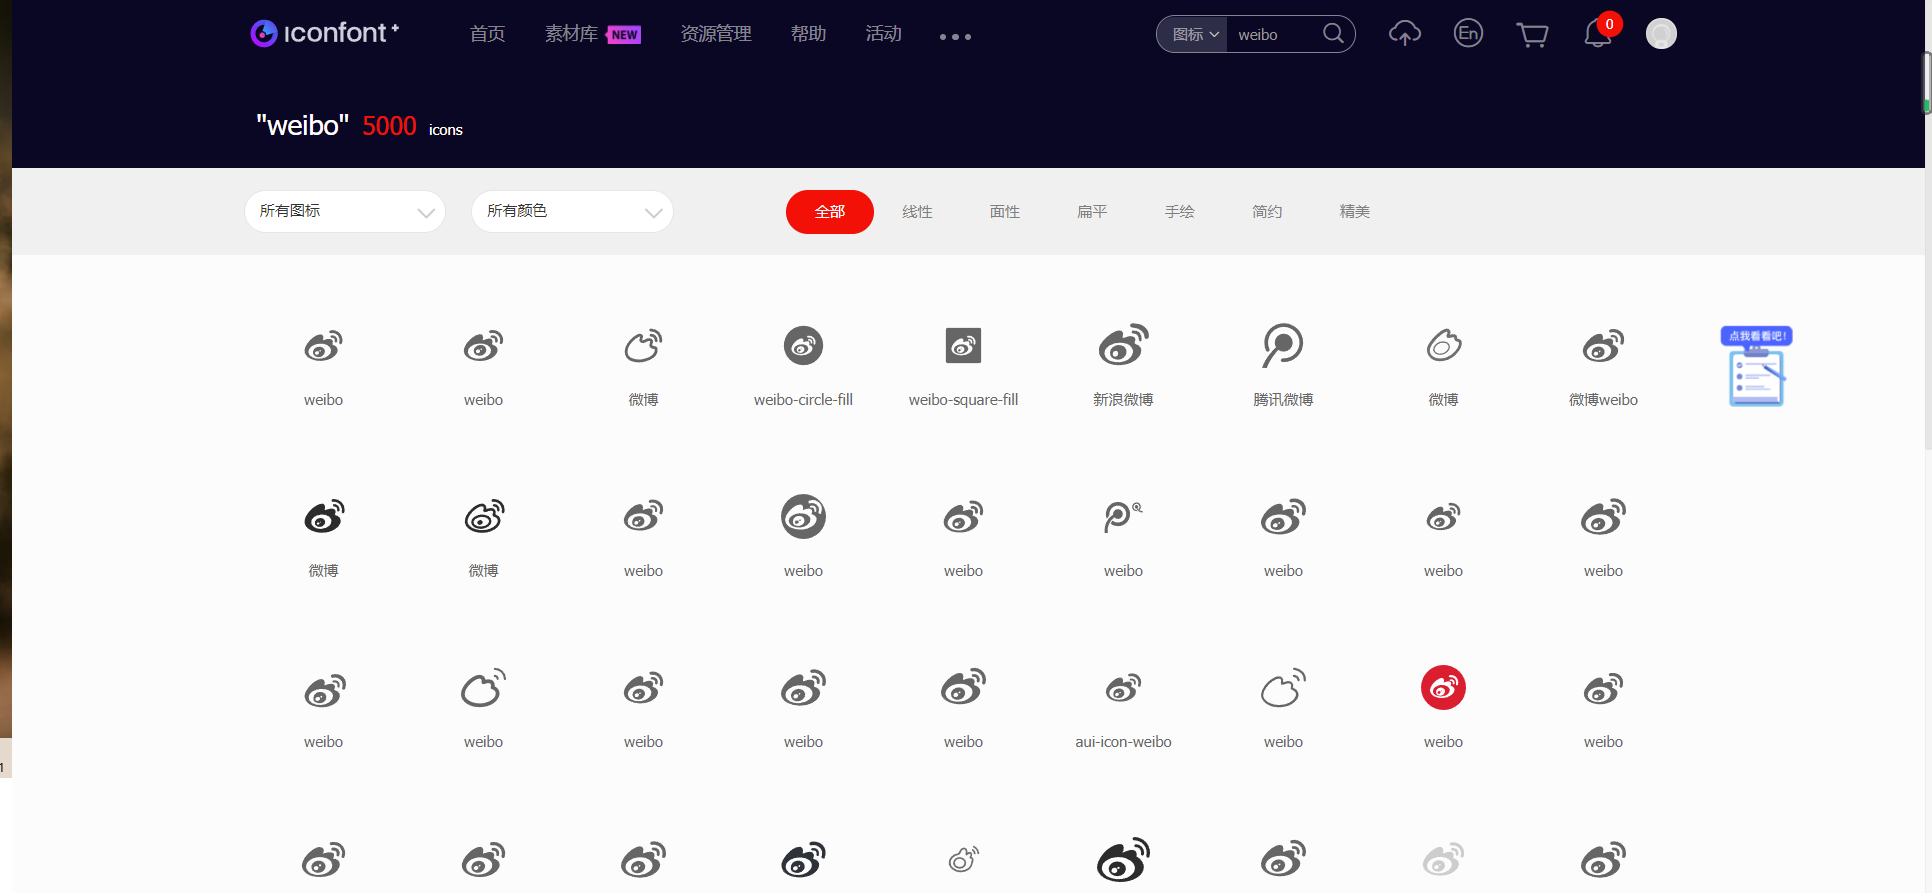The image size is (1932, 893).
Task: Click the search magnifier icon
Action: (1333, 34)
